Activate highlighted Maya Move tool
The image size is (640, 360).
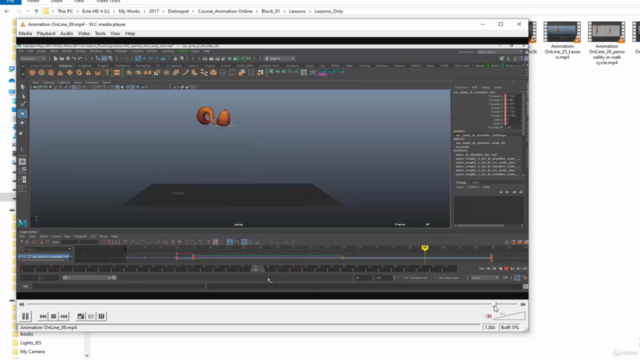[22, 113]
